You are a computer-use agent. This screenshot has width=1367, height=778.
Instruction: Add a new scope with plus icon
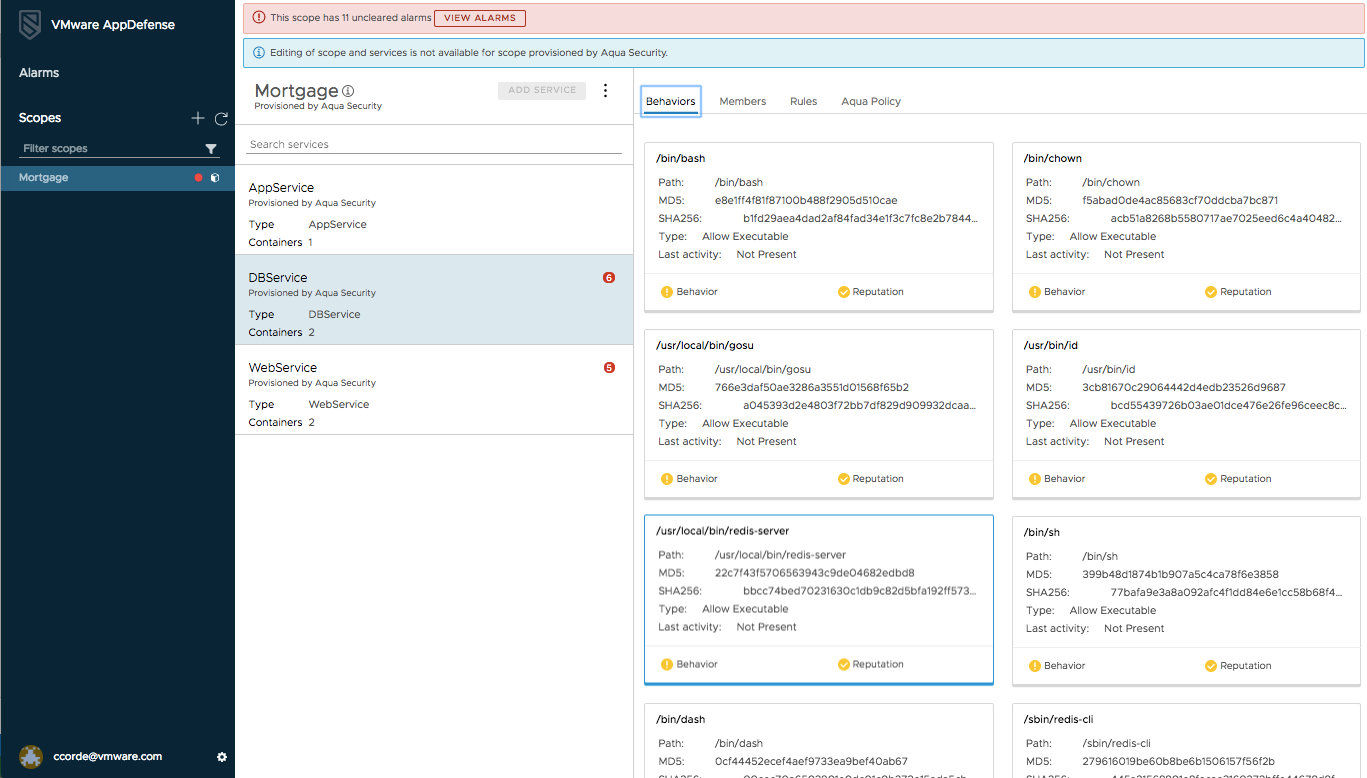pyautogui.click(x=198, y=118)
